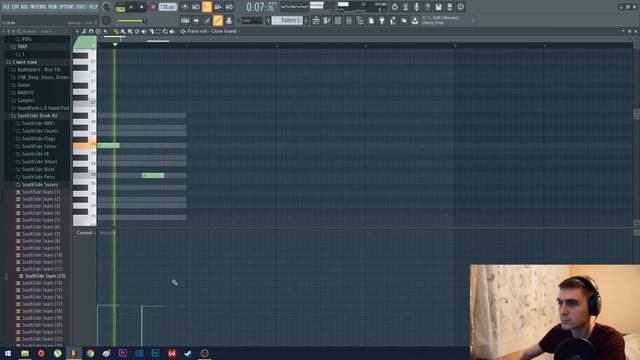Screen dimensions: 640x360
Task: Click the render audio file icon
Action: click(449, 7)
